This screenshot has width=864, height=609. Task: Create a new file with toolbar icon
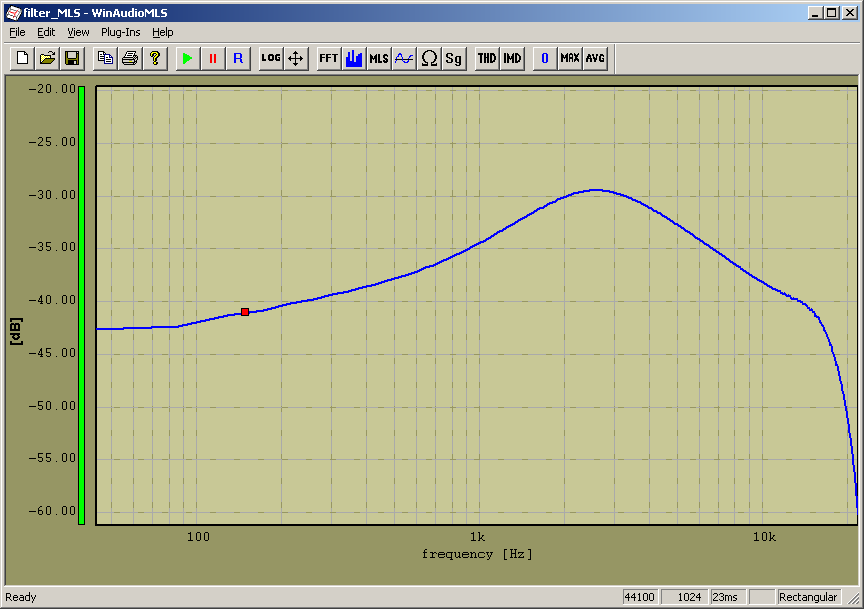pos(23,58)
